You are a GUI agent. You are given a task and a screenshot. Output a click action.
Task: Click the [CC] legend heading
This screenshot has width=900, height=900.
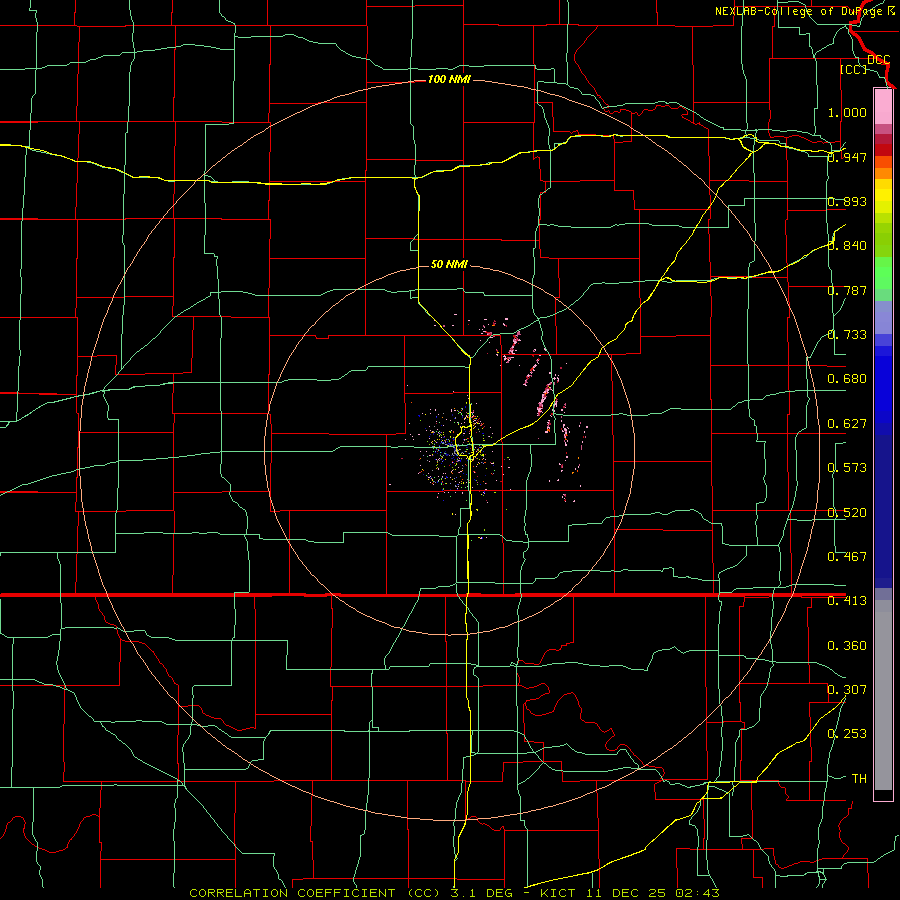853,69
